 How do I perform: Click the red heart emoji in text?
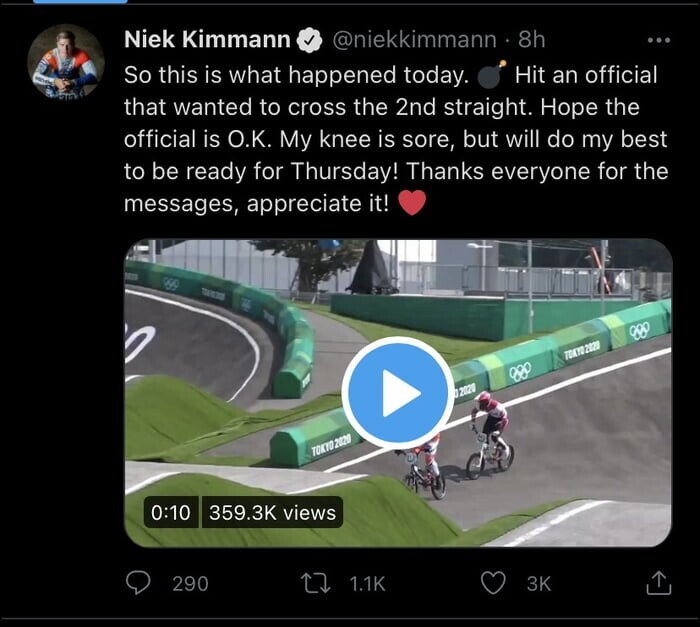coord(412,203)
